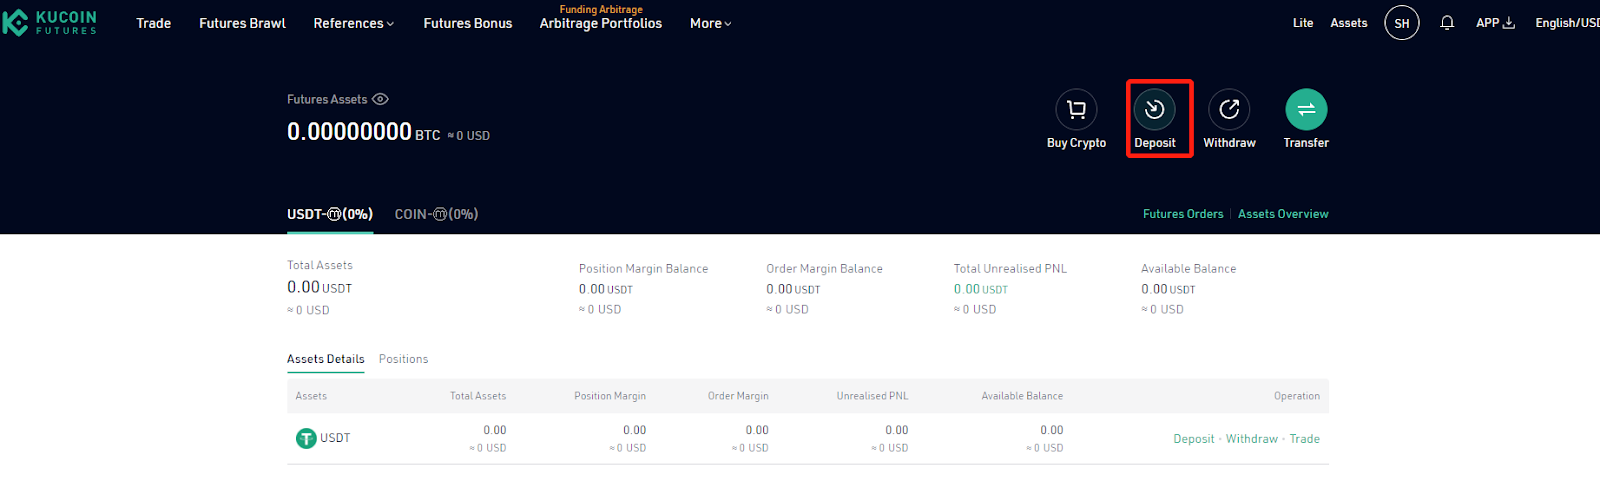Image resolution: width=1600 pixels, height=488 pixels.
Task: Select the Assets Details tab
Action: [x=325, y=359]
